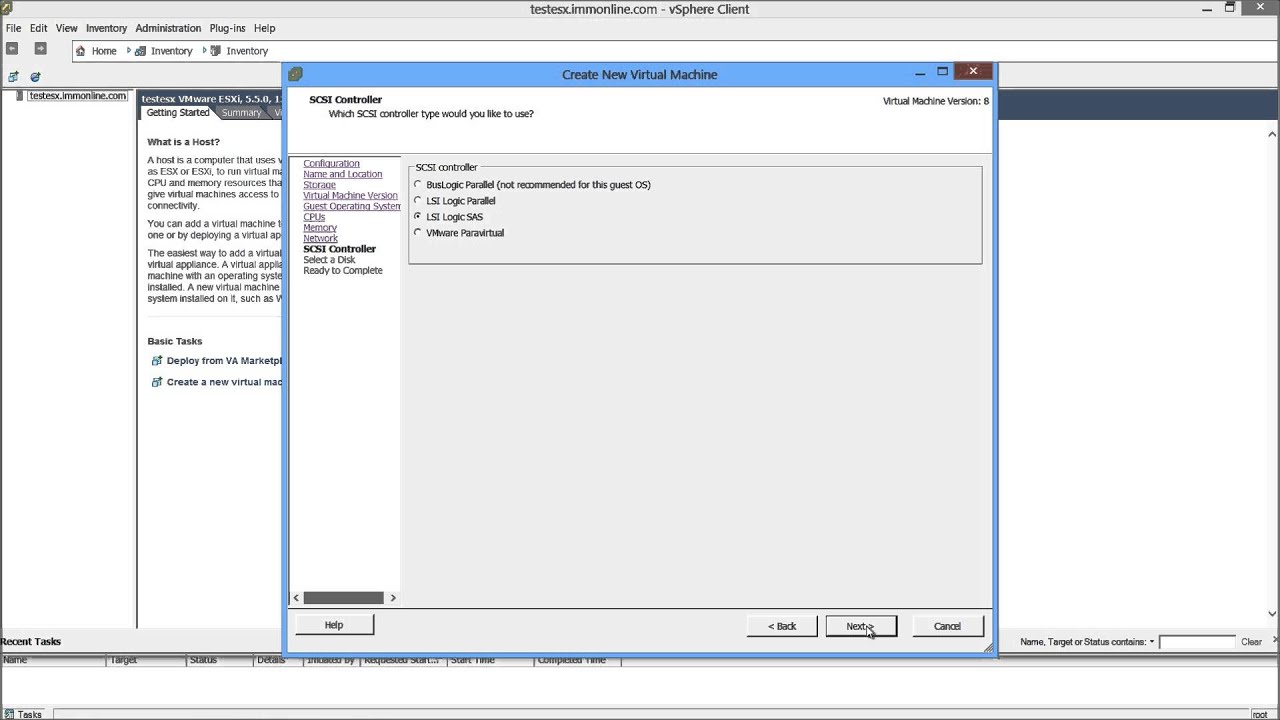Click the Home breadcrumb label
The image size is (1280, 720).
104,51
